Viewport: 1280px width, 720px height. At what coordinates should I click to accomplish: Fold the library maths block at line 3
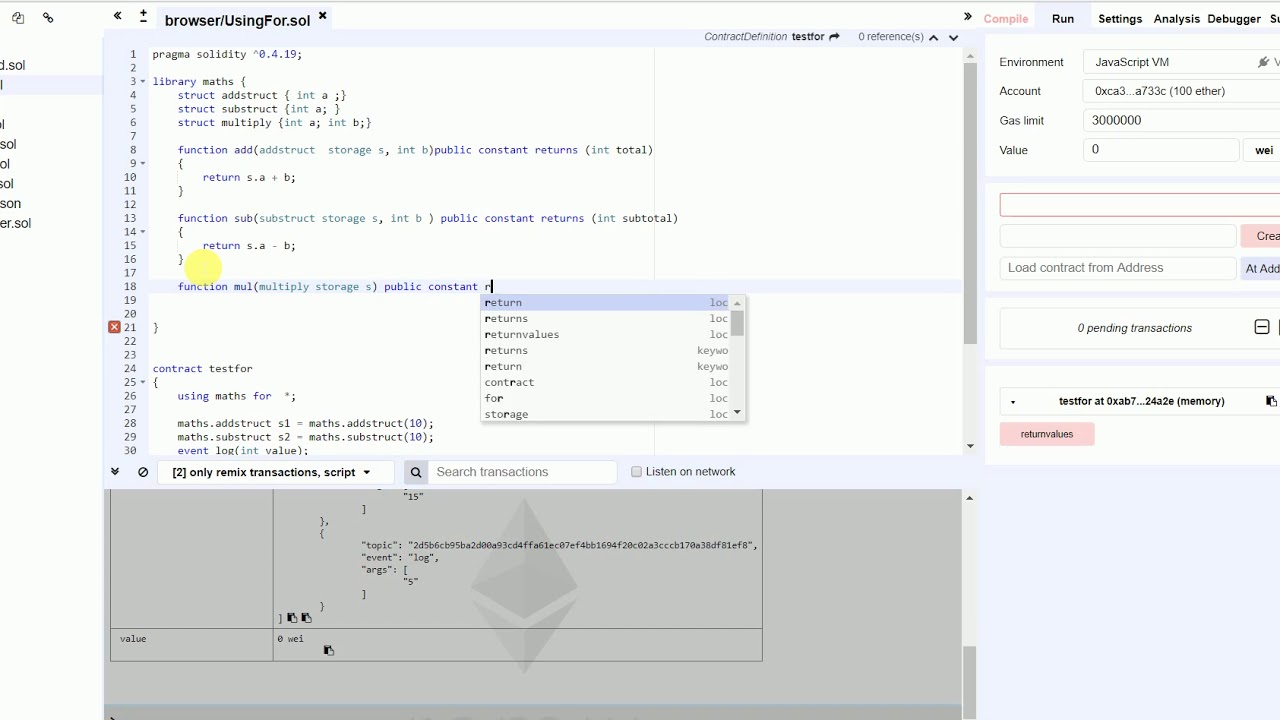[x=143, y=81]
